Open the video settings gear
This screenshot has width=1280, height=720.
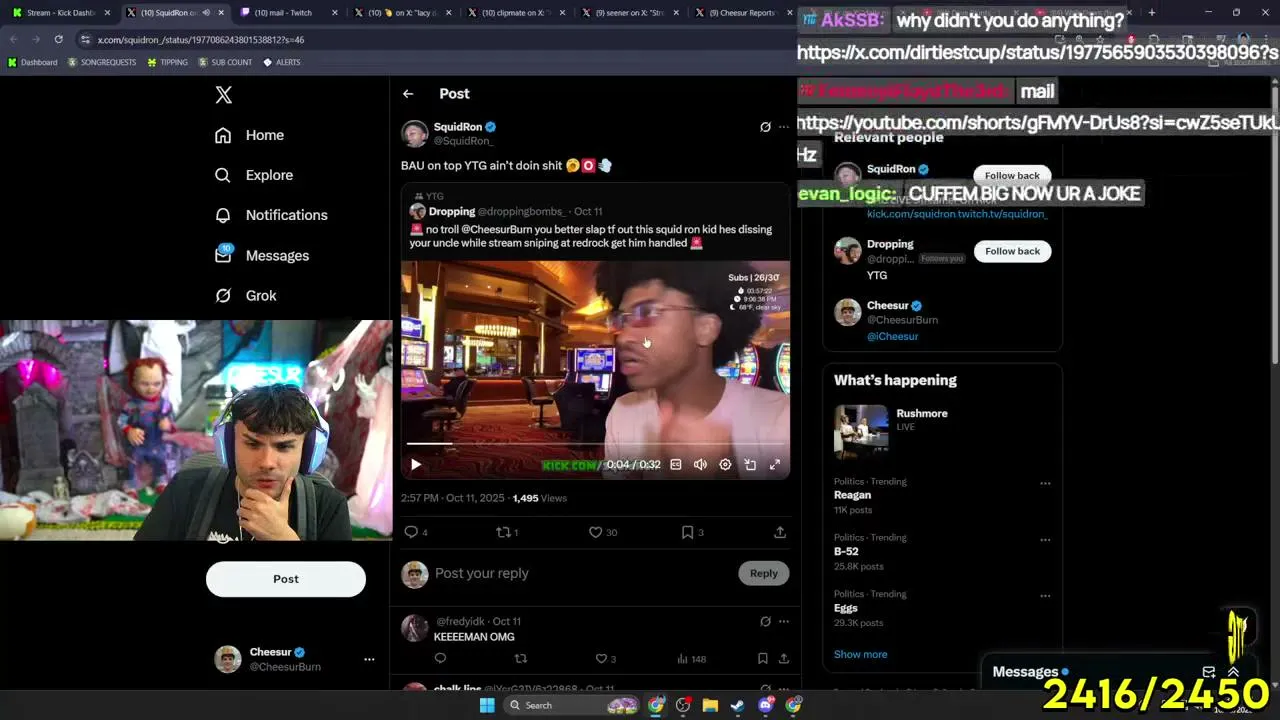click(725, 464)
